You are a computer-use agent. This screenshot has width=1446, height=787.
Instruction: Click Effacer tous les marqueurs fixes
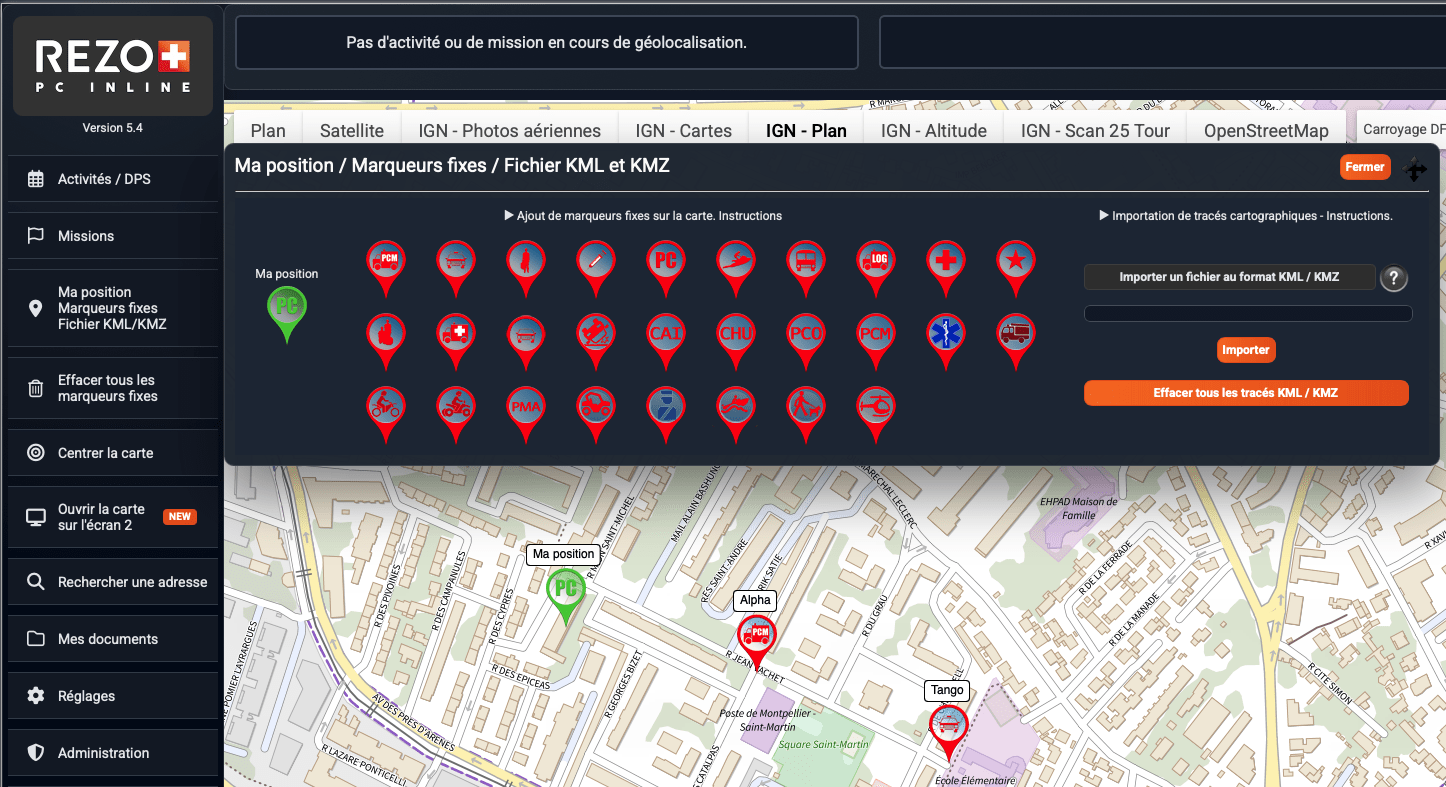point(113,388)
